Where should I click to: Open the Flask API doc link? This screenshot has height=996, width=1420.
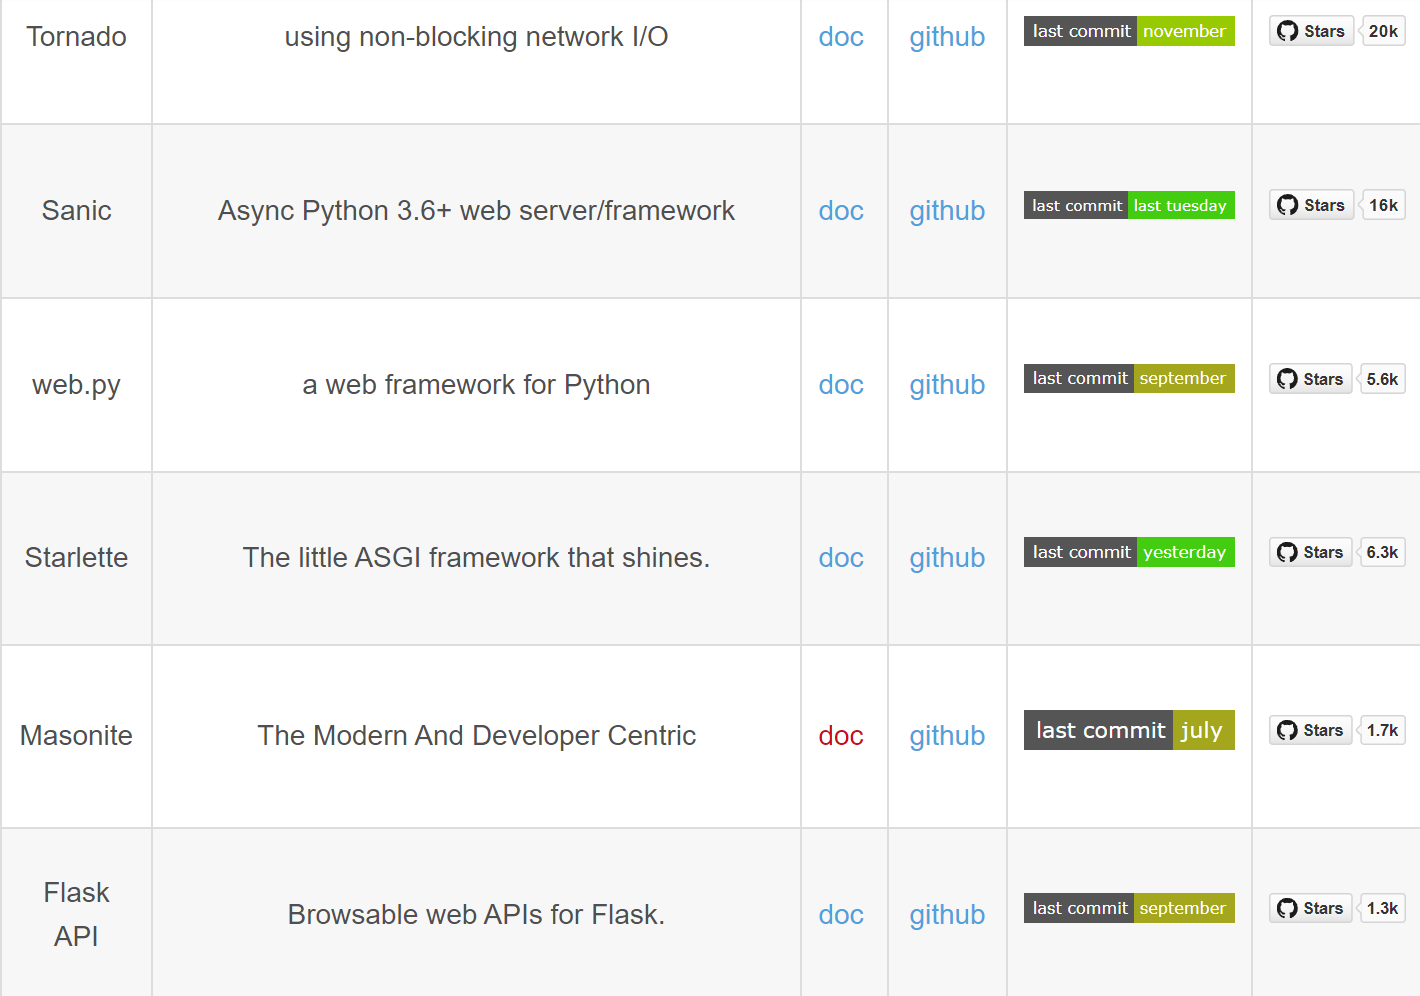pyautogui.click(x=841, y=915)
